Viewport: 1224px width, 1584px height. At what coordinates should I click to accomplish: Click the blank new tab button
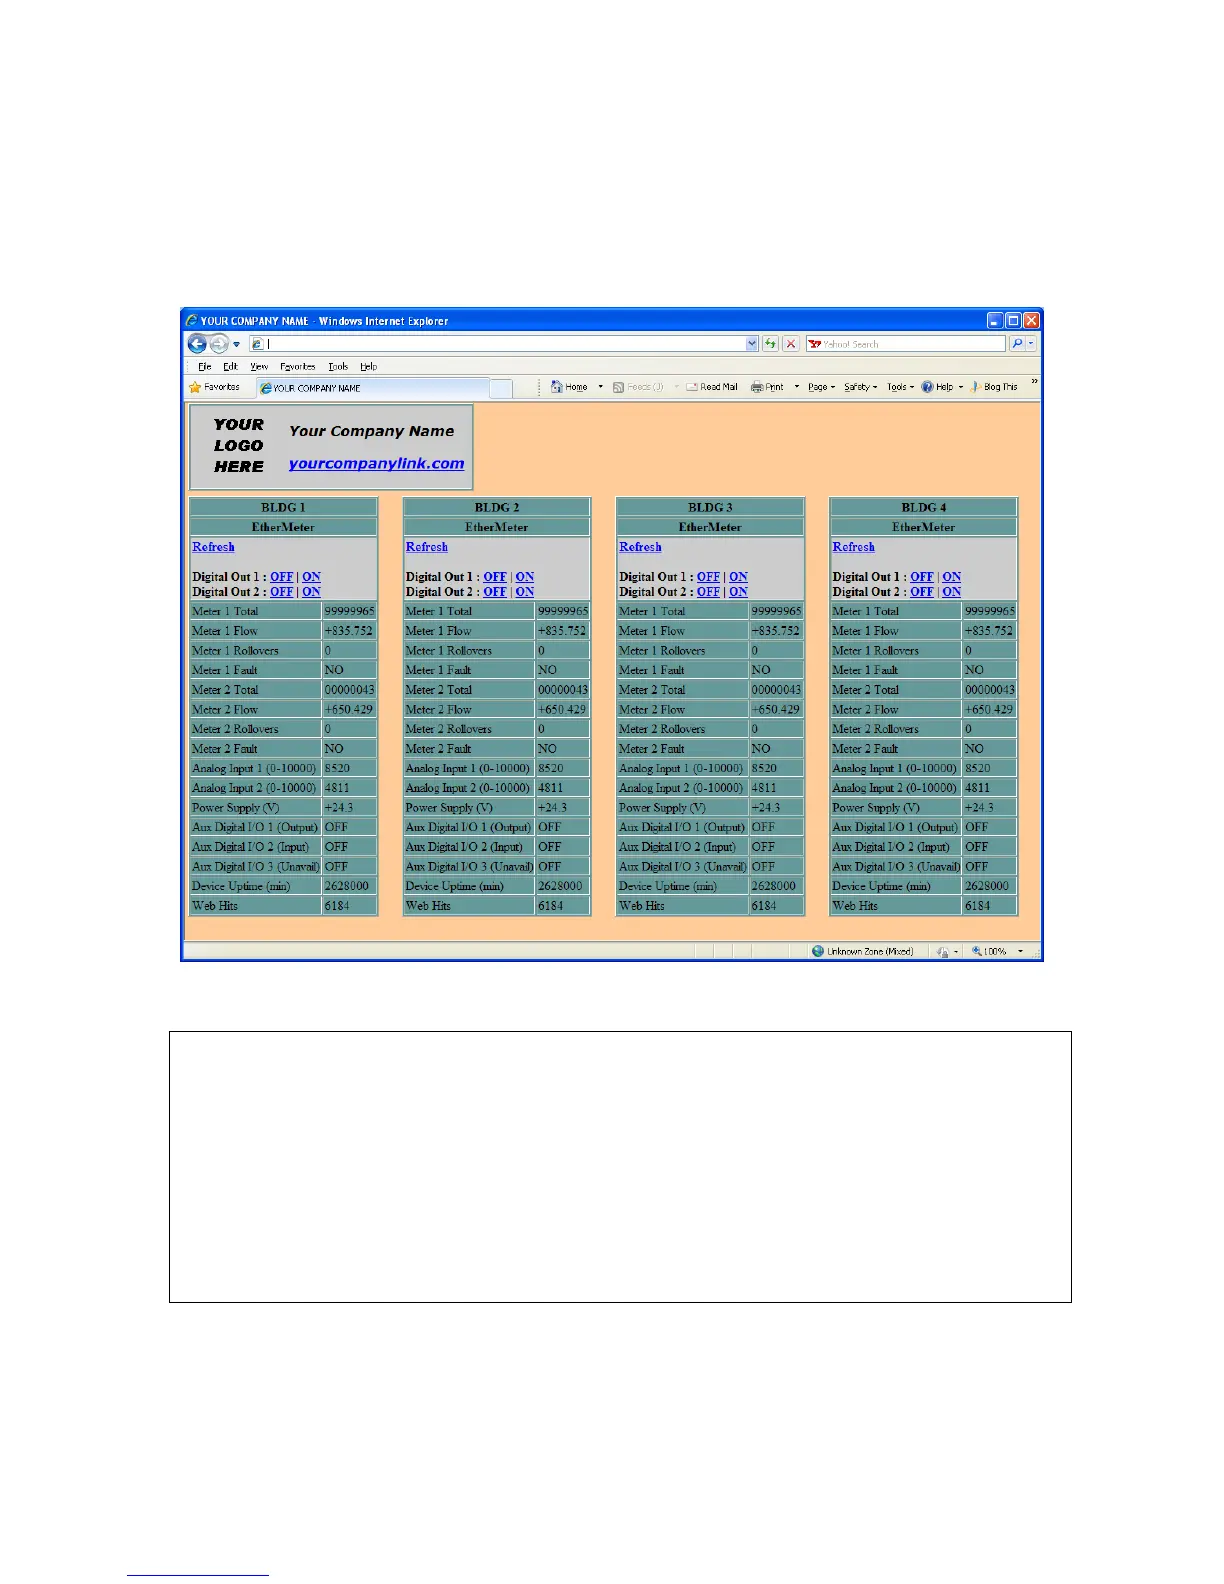502,388
